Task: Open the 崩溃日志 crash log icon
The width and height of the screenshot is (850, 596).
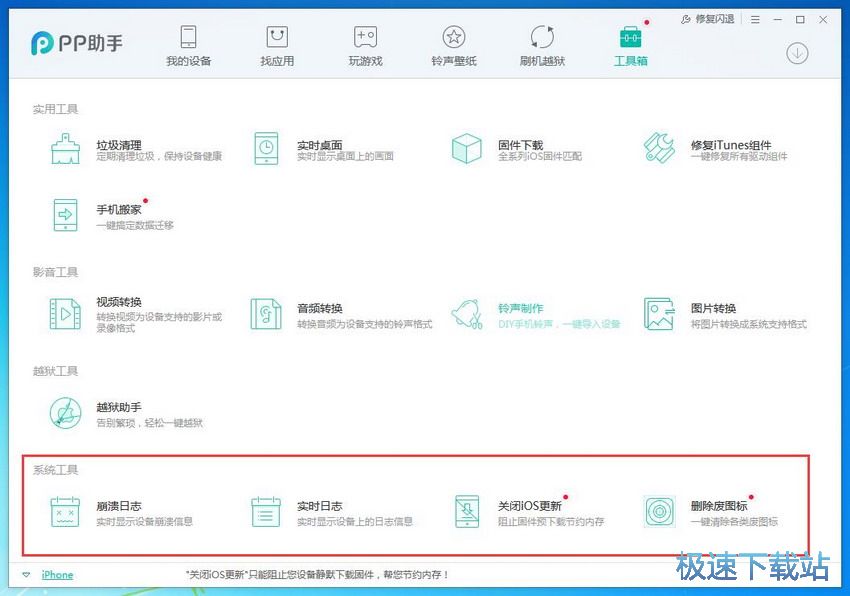Action: pos(65,511)
